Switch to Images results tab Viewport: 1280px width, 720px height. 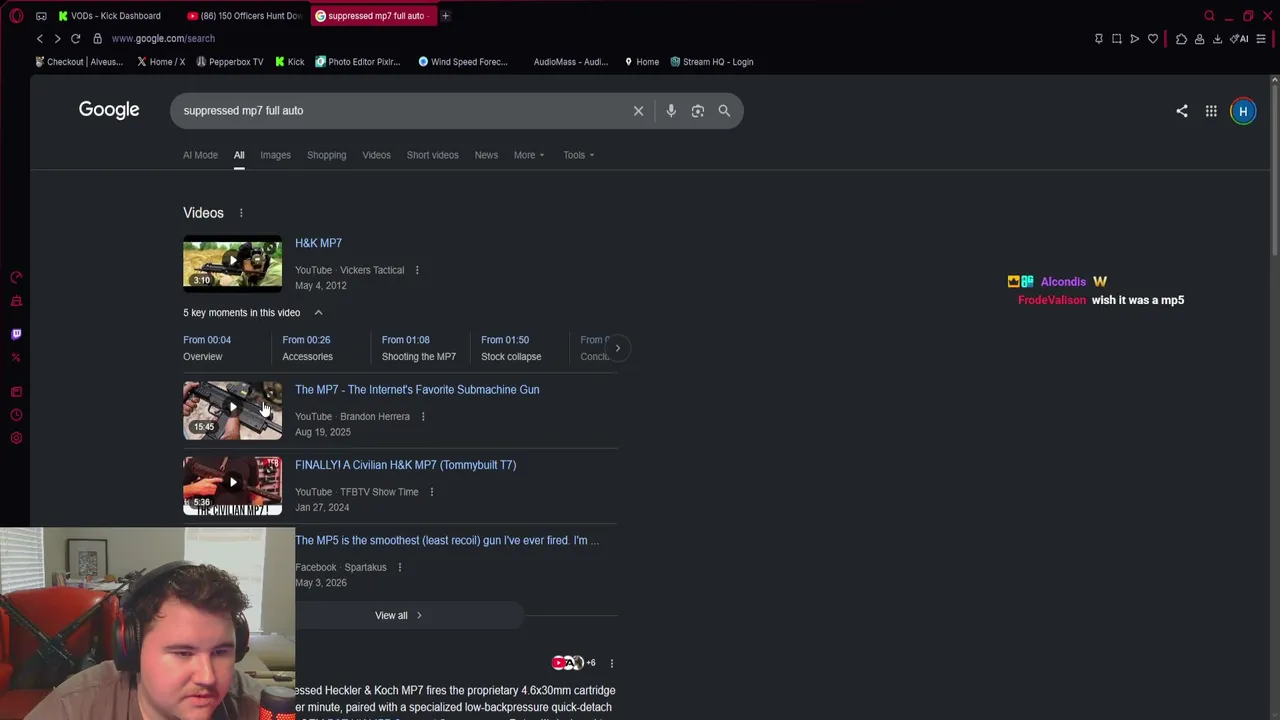click(275, 155)
